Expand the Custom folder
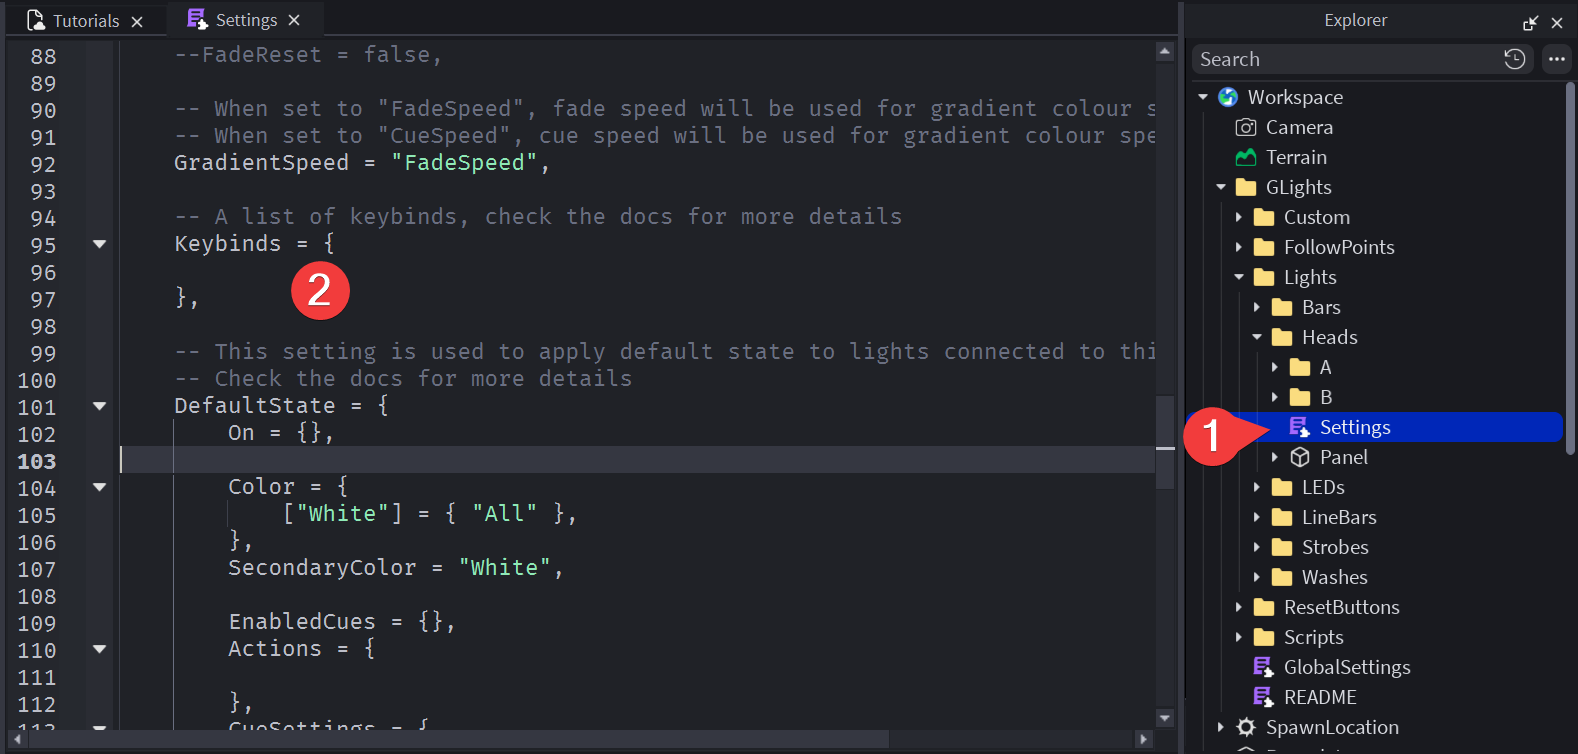The height and width of the screenshot is (754, 1578). pyautogui.click(x=1239, y=217)
